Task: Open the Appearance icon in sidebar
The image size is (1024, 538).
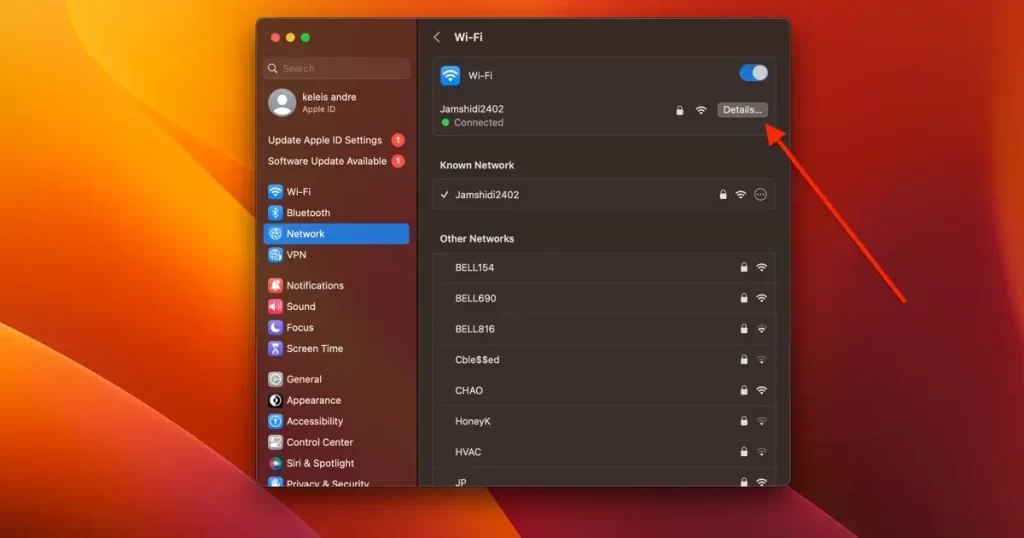Action: pyautogui.click(x=276, y=400)
